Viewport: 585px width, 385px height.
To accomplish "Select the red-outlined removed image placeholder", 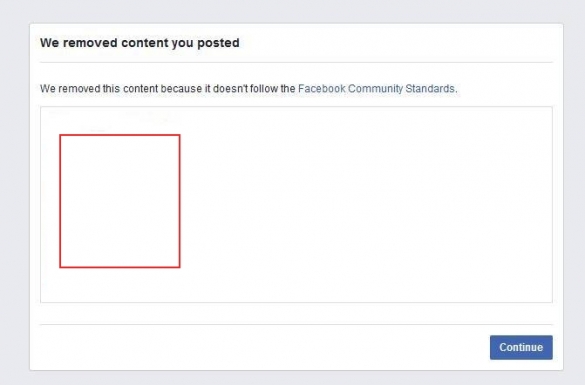I will pos(120,201).
